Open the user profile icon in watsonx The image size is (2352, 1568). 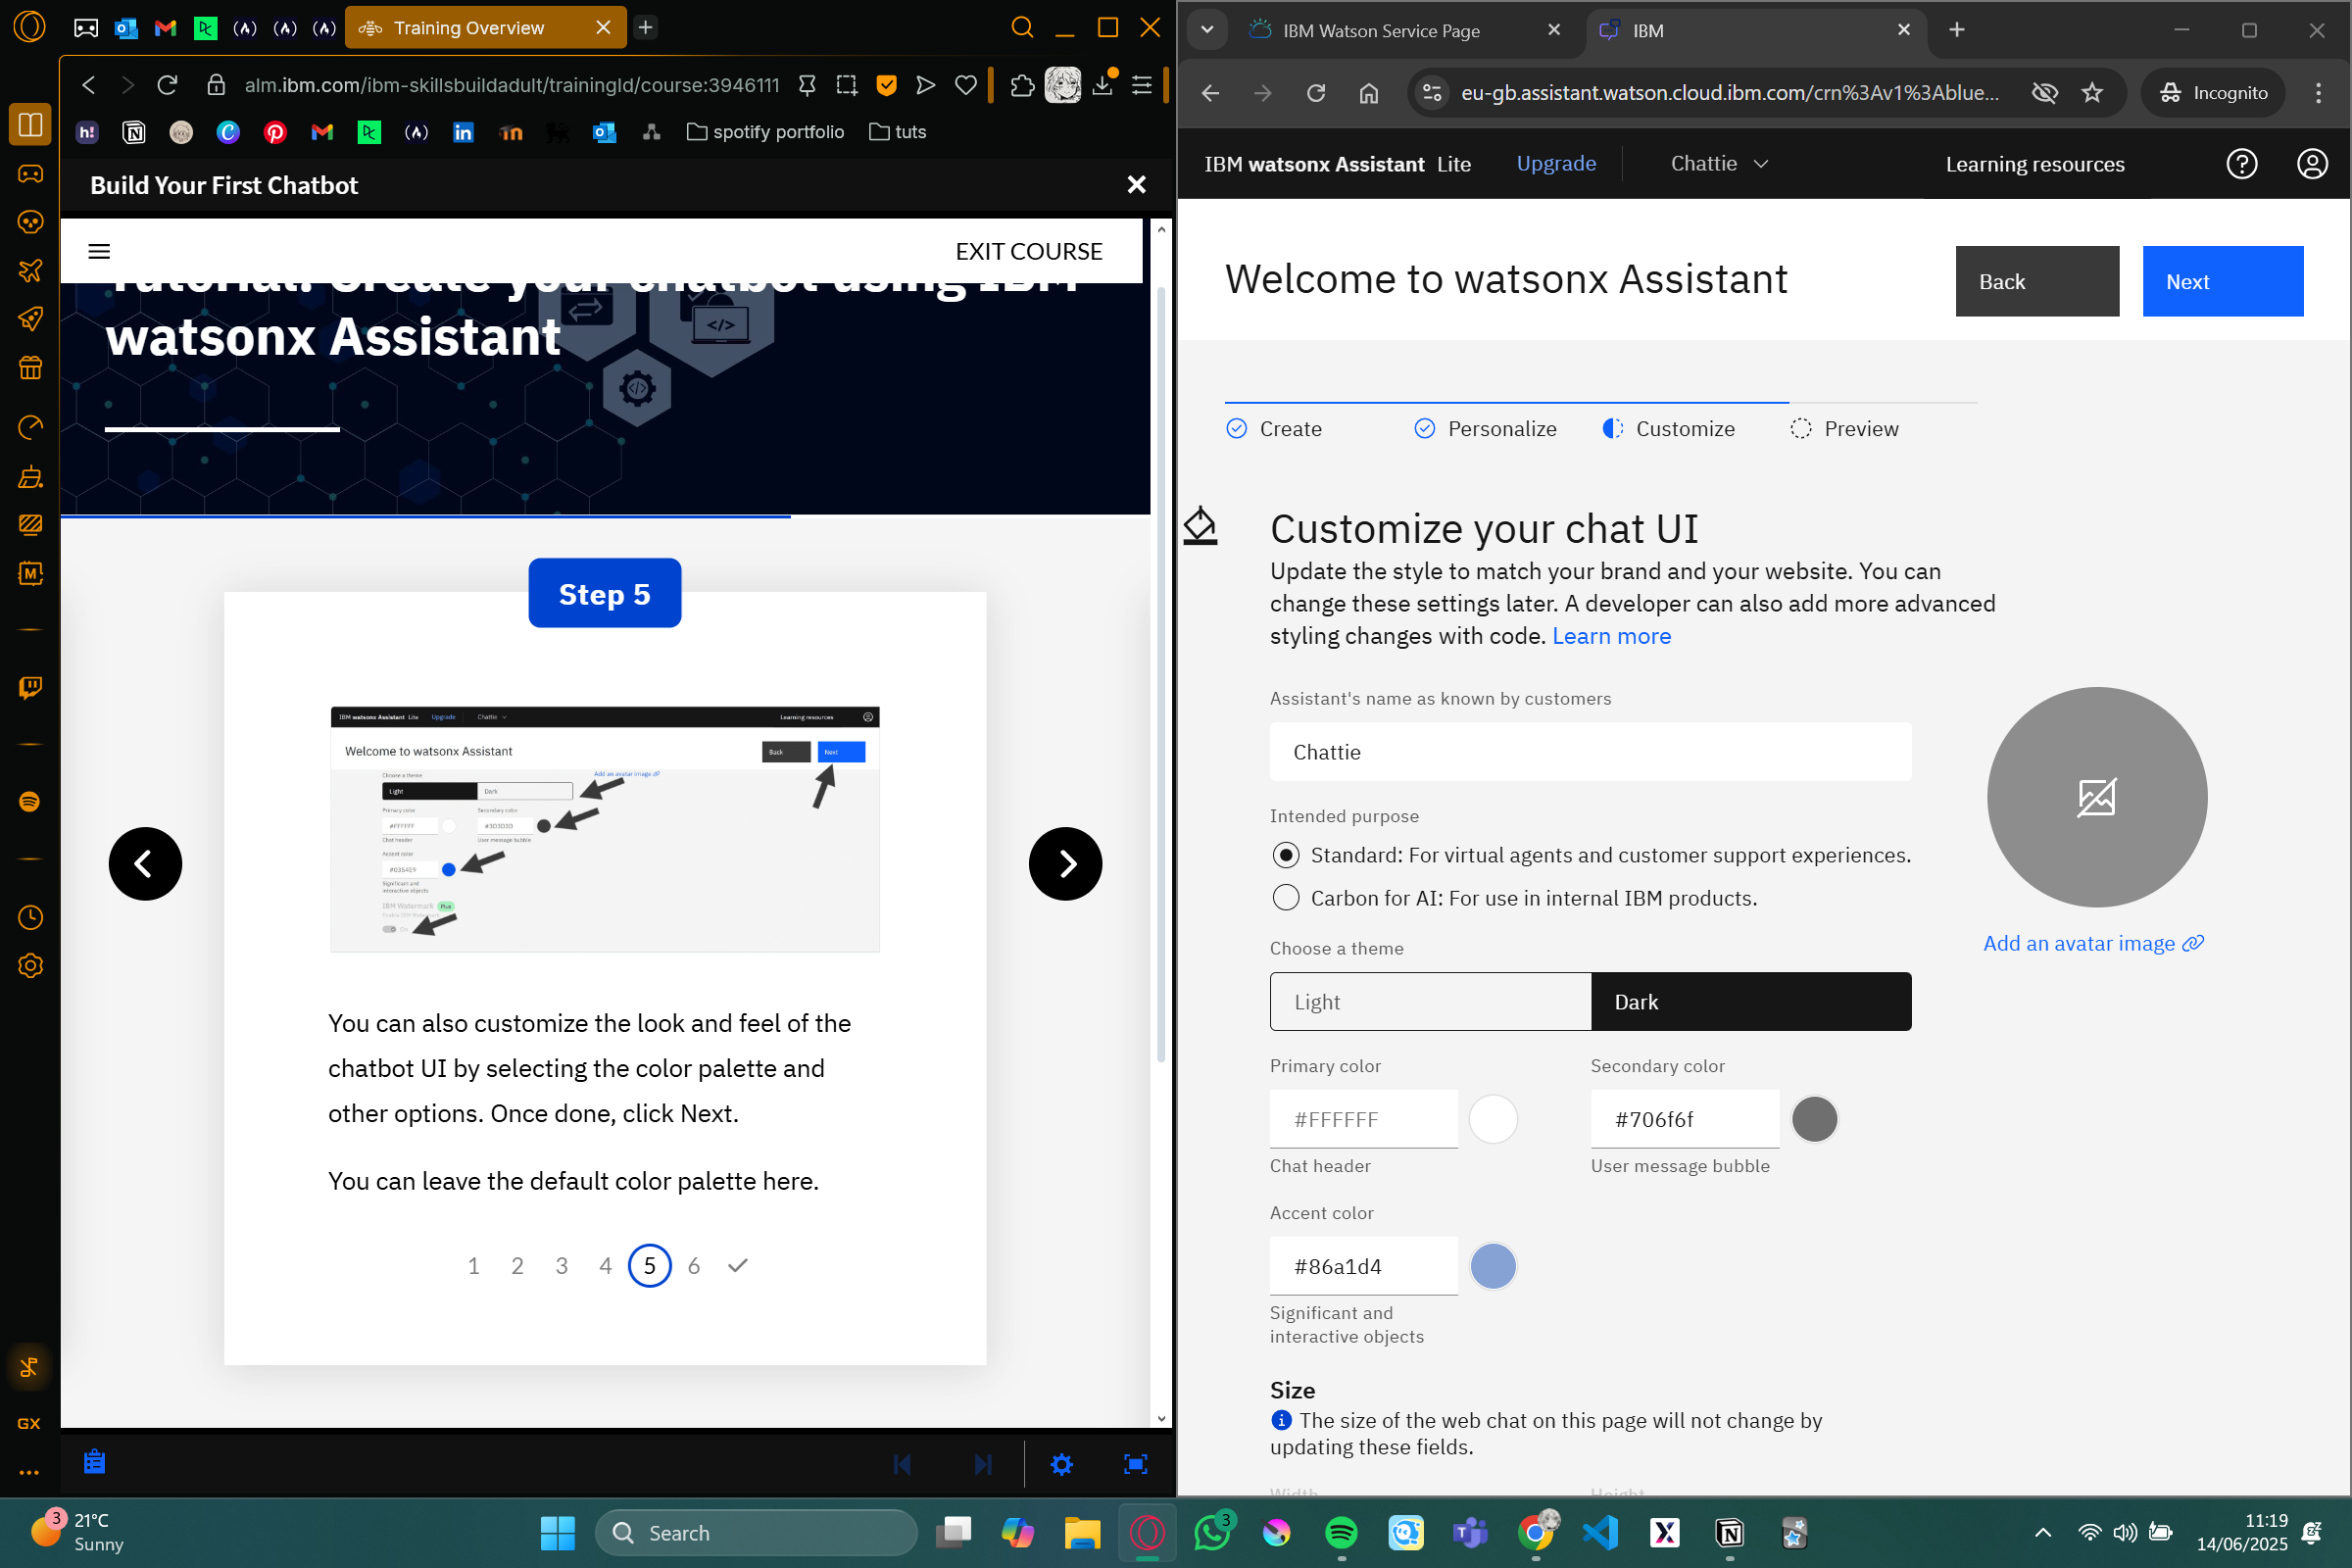(x=2311, y=163)
